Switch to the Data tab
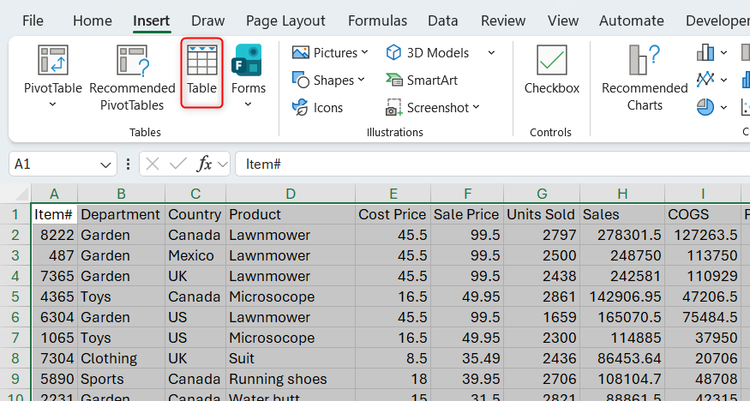This screenshot has height=401, width=750. pyautogui.click(x=443, y=21)
